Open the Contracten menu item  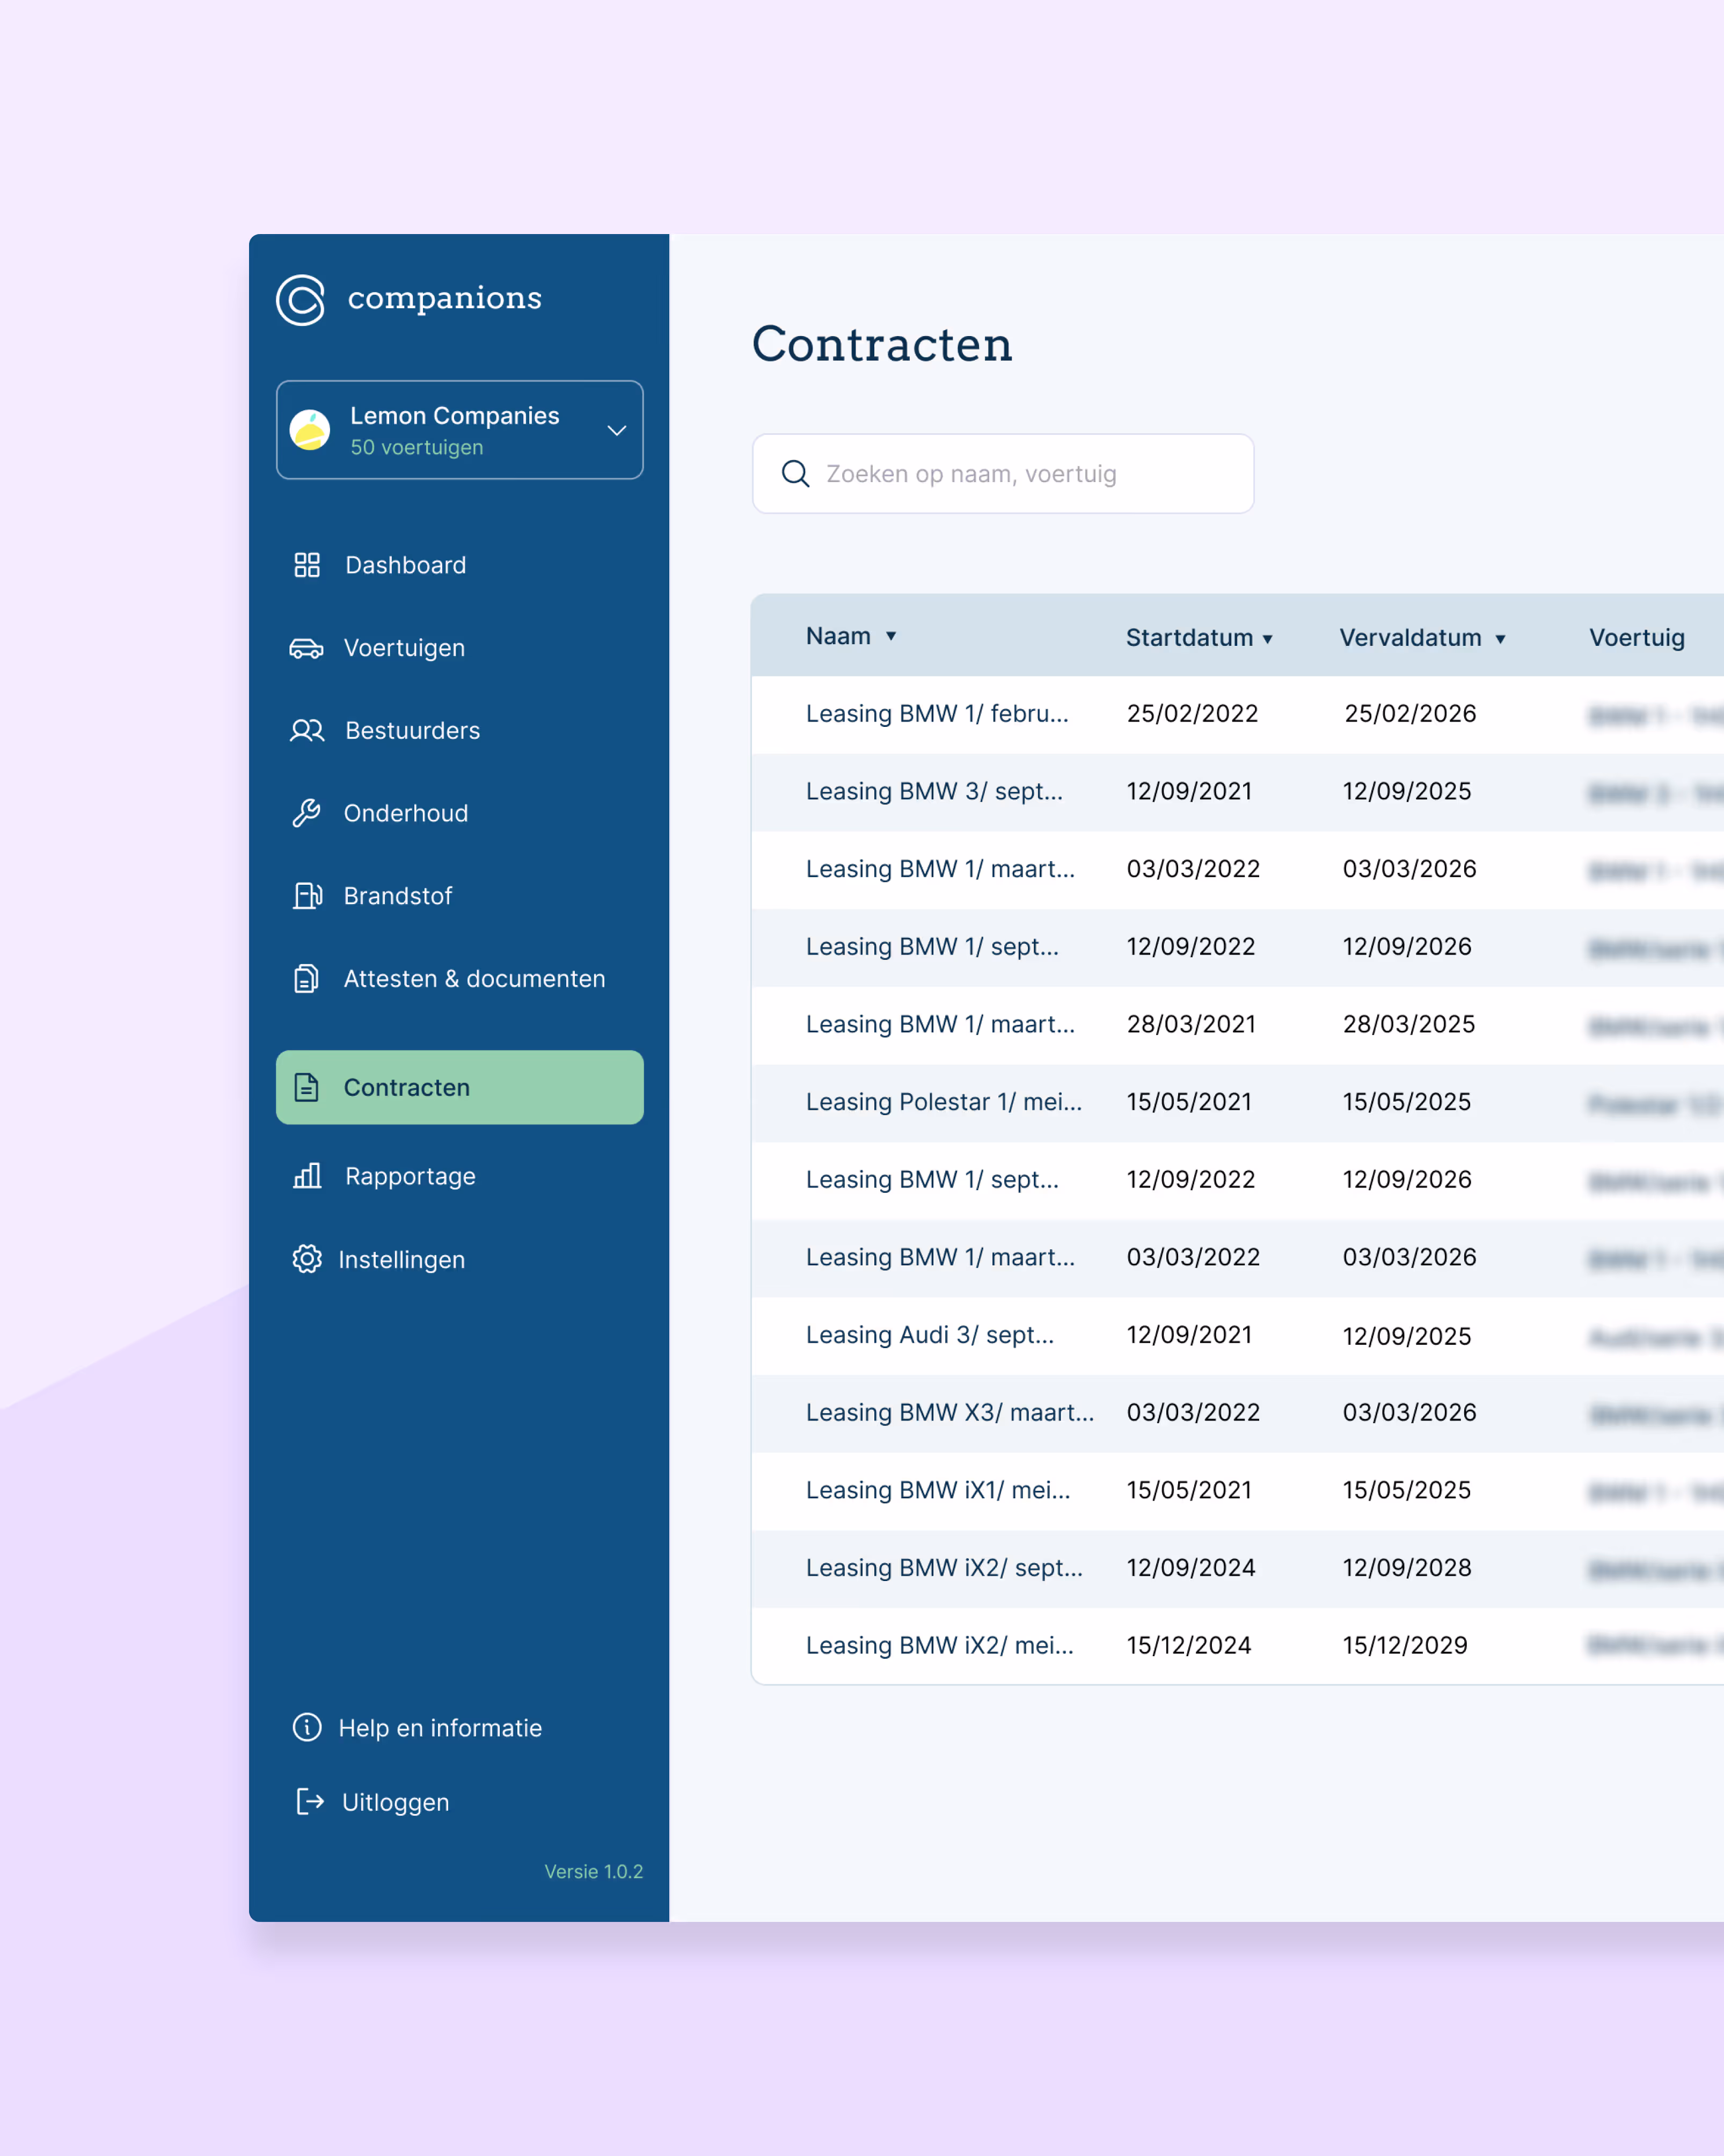pos(459,1087)
